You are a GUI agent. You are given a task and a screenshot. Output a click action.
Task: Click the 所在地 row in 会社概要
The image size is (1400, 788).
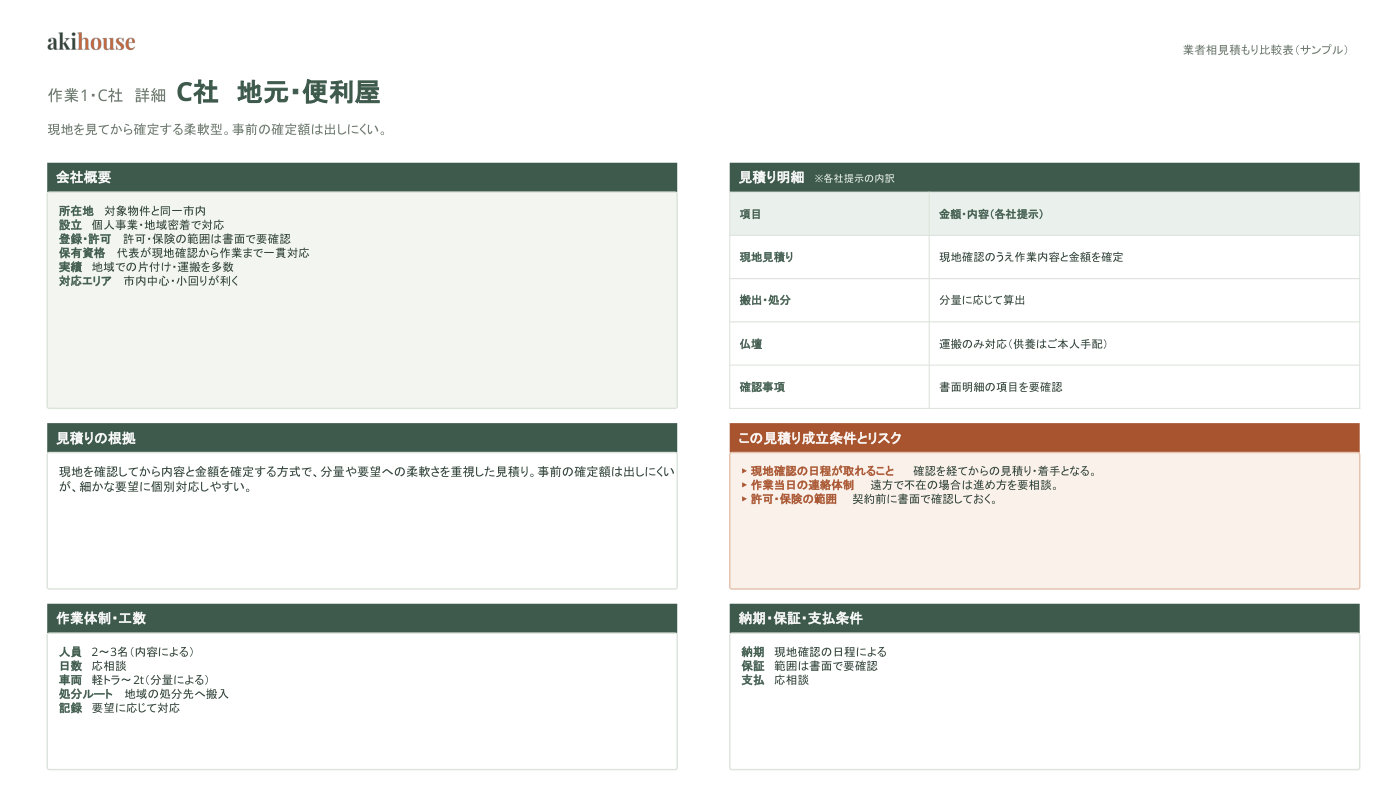[132, 211]
